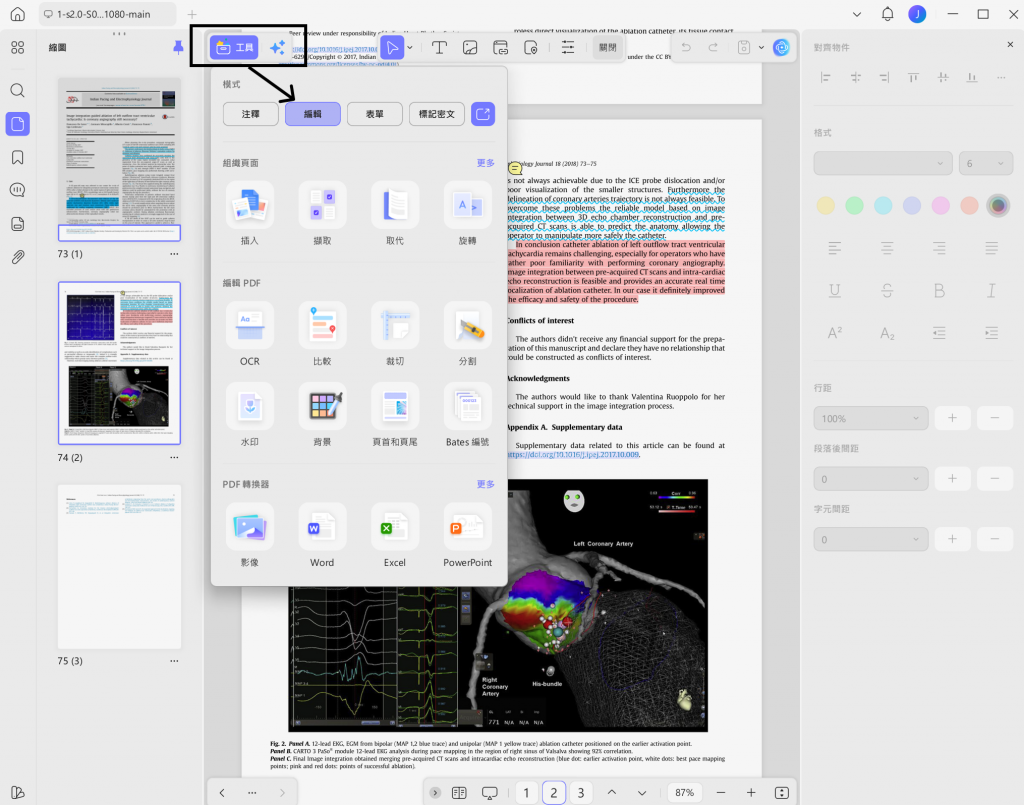Open the line spacing 100% dropdown
The image size is (1024, 805).
coord(871,418)
